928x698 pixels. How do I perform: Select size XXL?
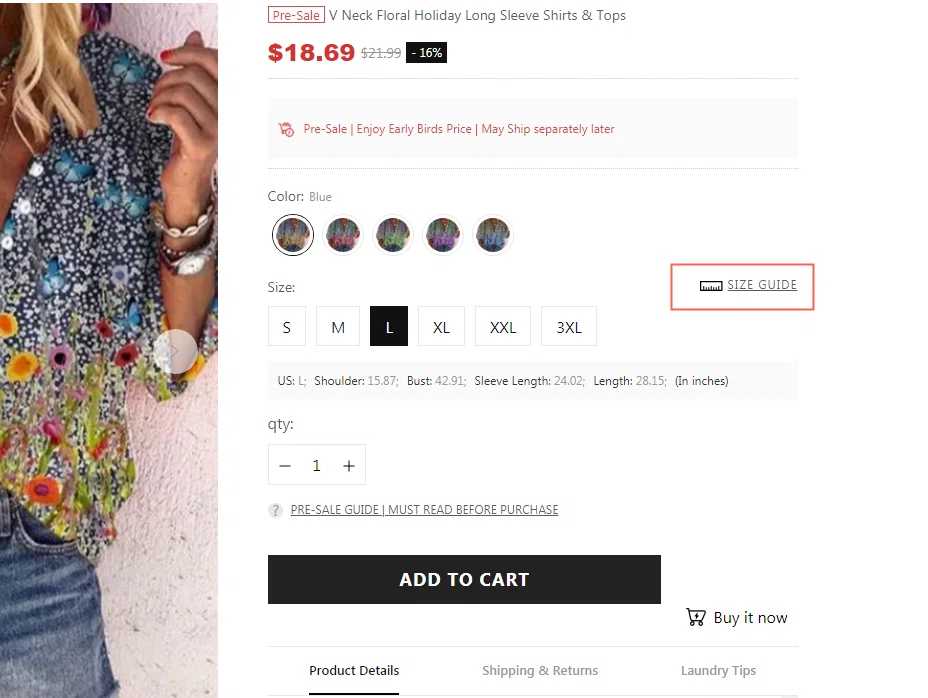[x=503, y=327]
